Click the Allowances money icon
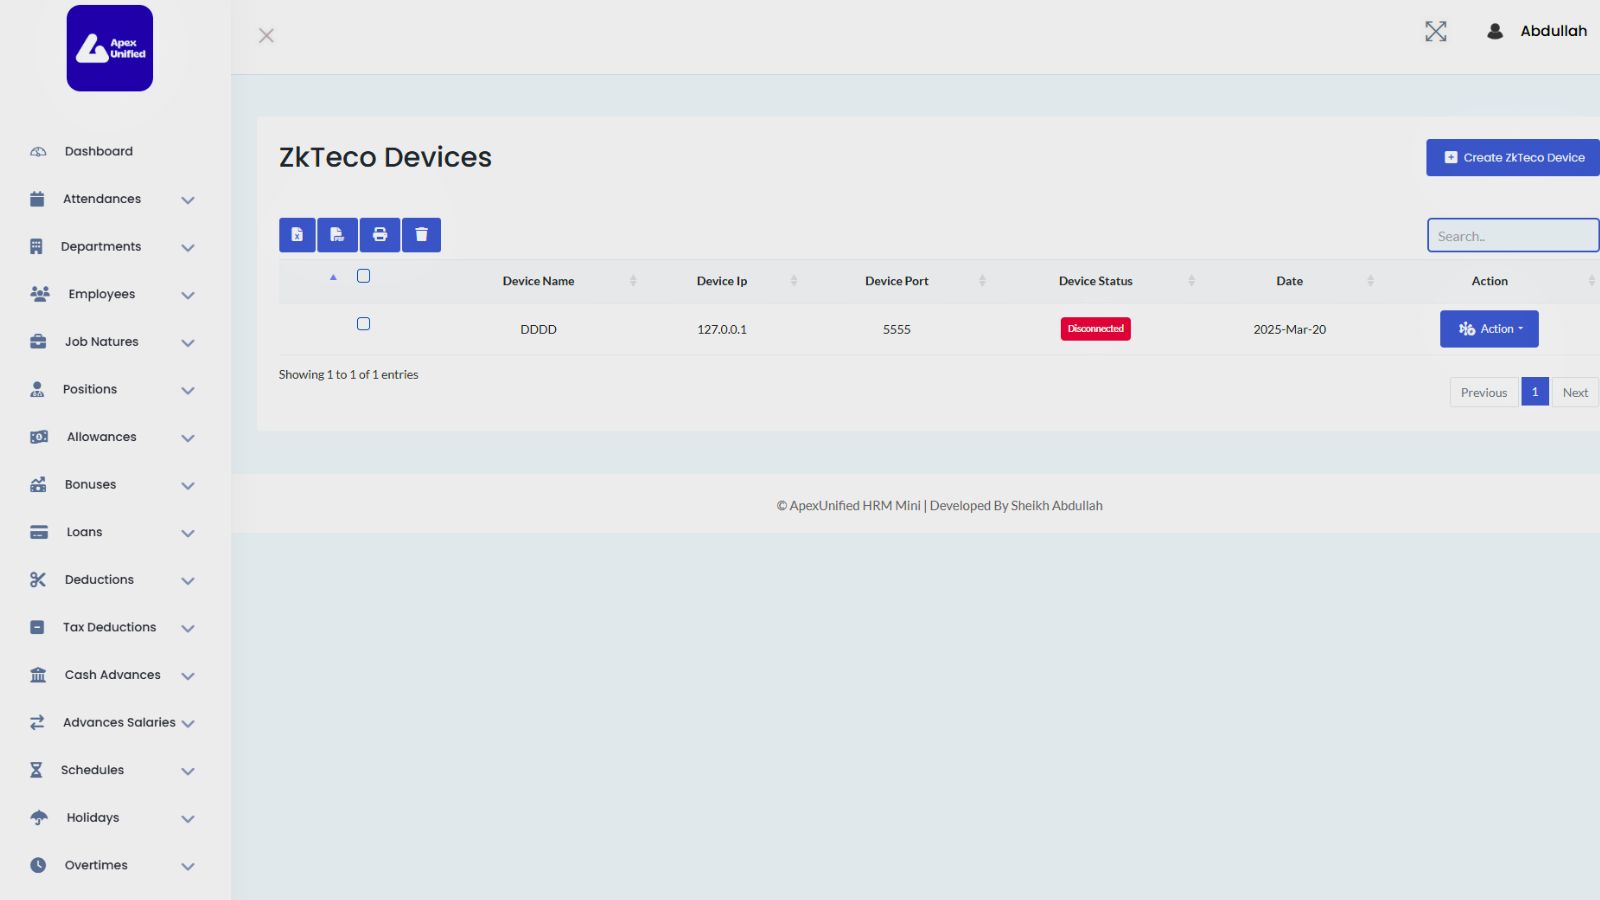Screen dimensions: 1600x900 [39, 437]
